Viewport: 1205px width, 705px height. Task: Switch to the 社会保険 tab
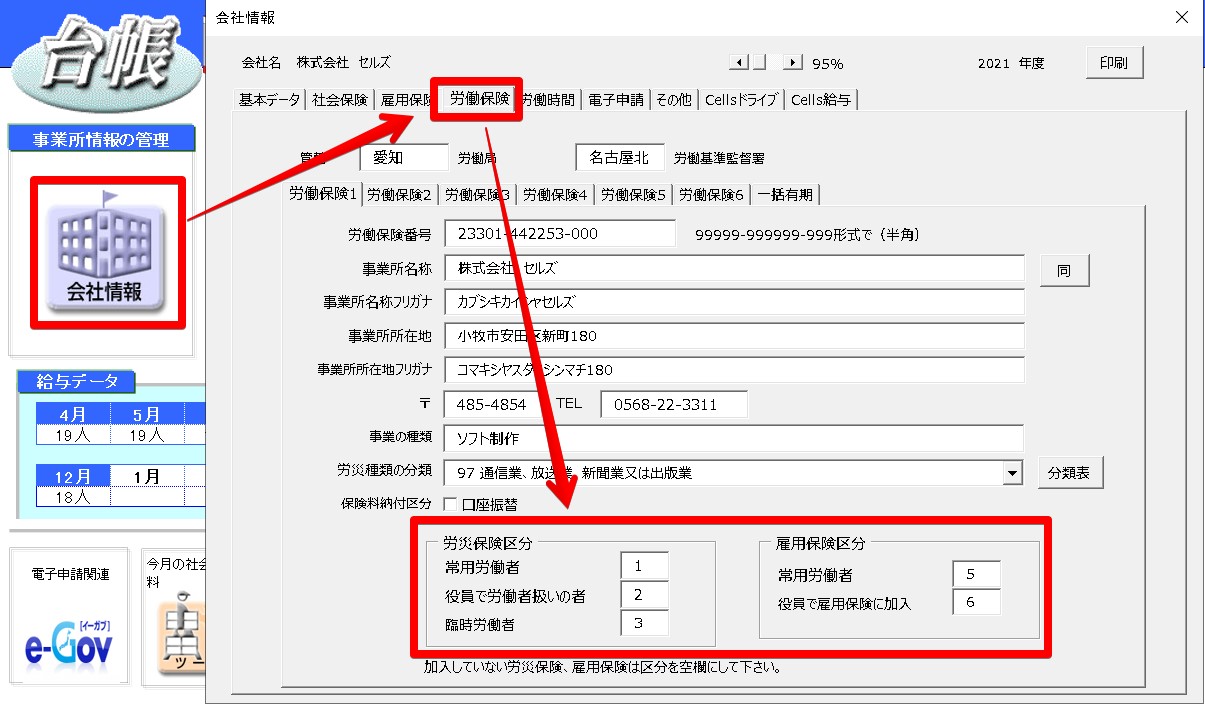[340, 100]
